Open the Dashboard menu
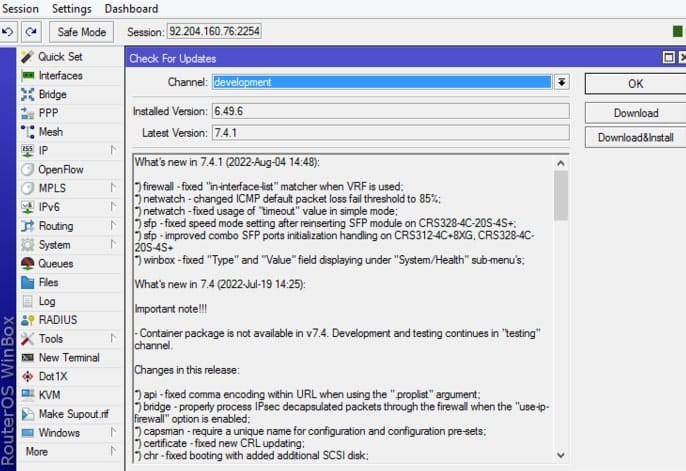The width and height of the screenshot is (686, 471). pyautogui.click(x=131, y=8)
